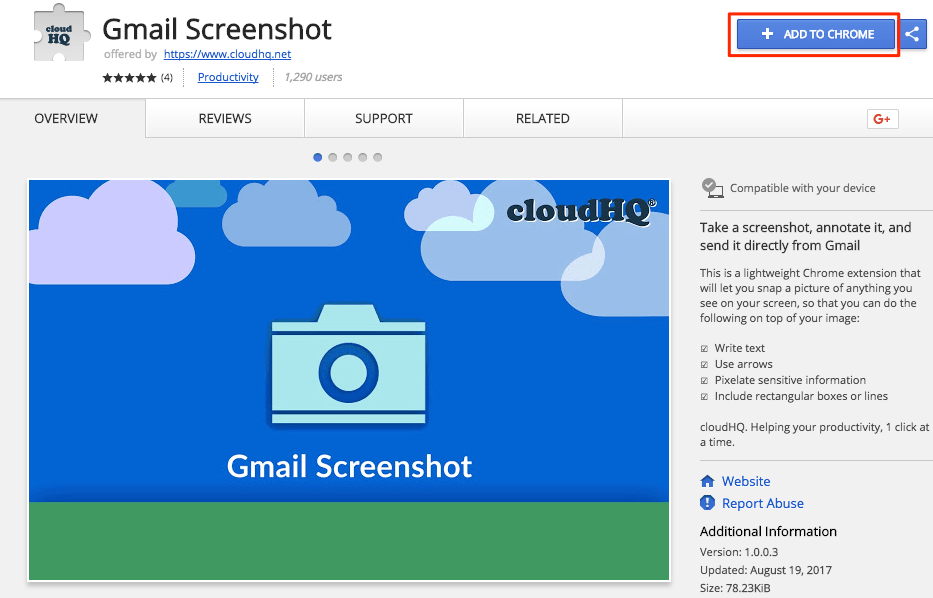This screenshot has width=933, height=598.
Task: Click the Report Abuse exclamation icon
Action: 707,503
